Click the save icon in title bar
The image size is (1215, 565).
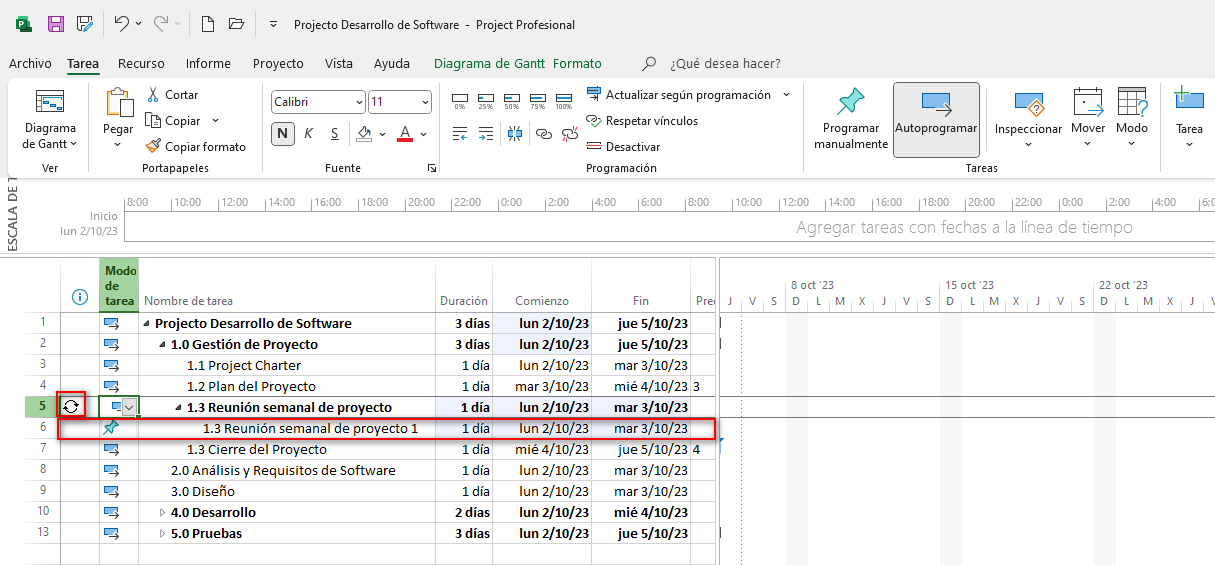(x=56, y=23)
